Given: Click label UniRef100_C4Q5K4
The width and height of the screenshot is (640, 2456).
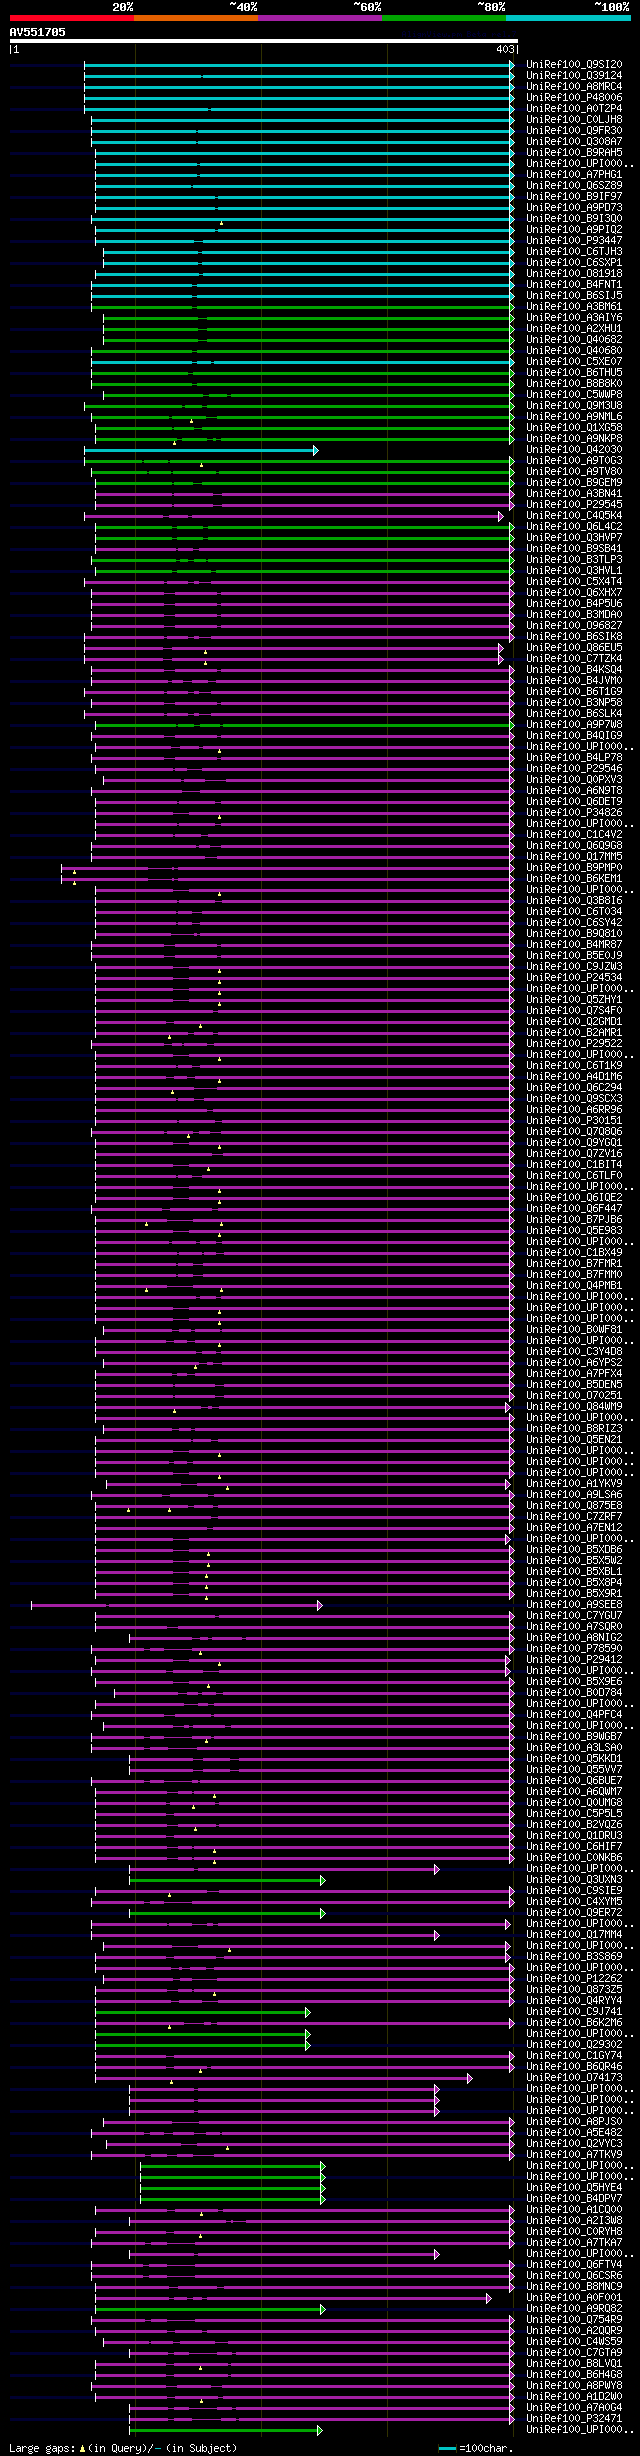Looking at the screenshot, I should click(574, 515).
